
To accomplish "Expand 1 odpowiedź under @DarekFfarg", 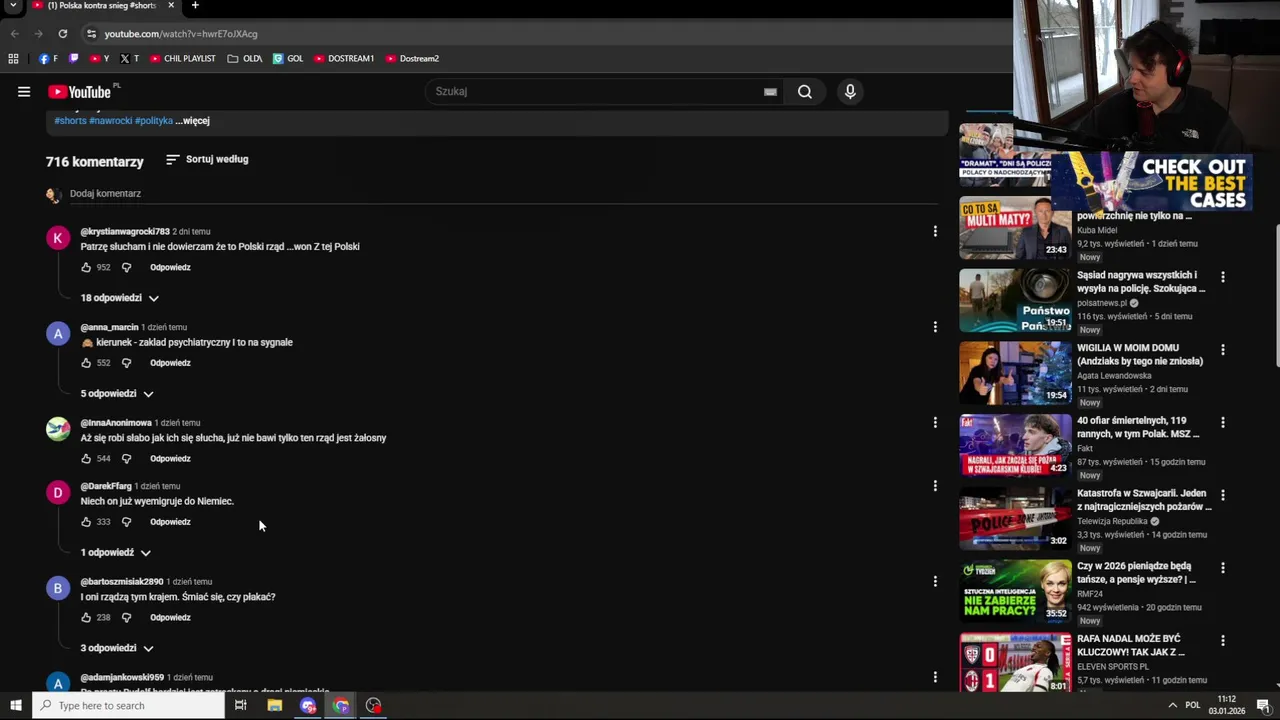I will (x=116, y=553).
